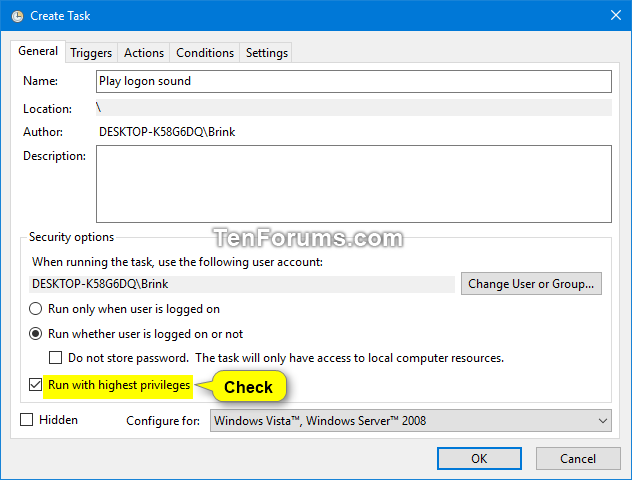The height and width of the screenshot is (480, 632).
Task: Open the Settings tab
Action: click(266, 53)
